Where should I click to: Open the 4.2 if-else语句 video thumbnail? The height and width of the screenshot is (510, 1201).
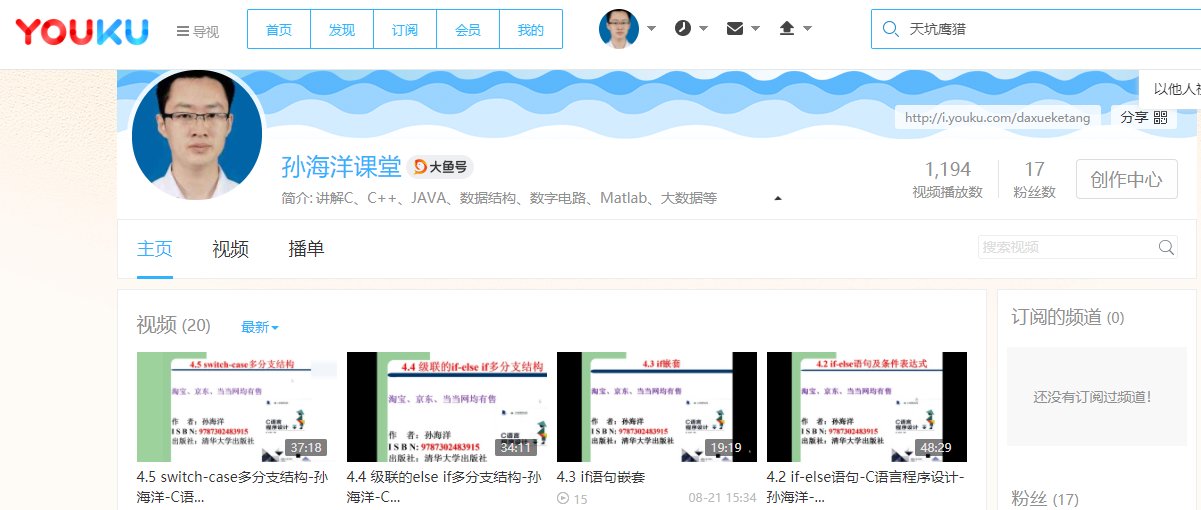pyautogui.click(x=866, y=406)
